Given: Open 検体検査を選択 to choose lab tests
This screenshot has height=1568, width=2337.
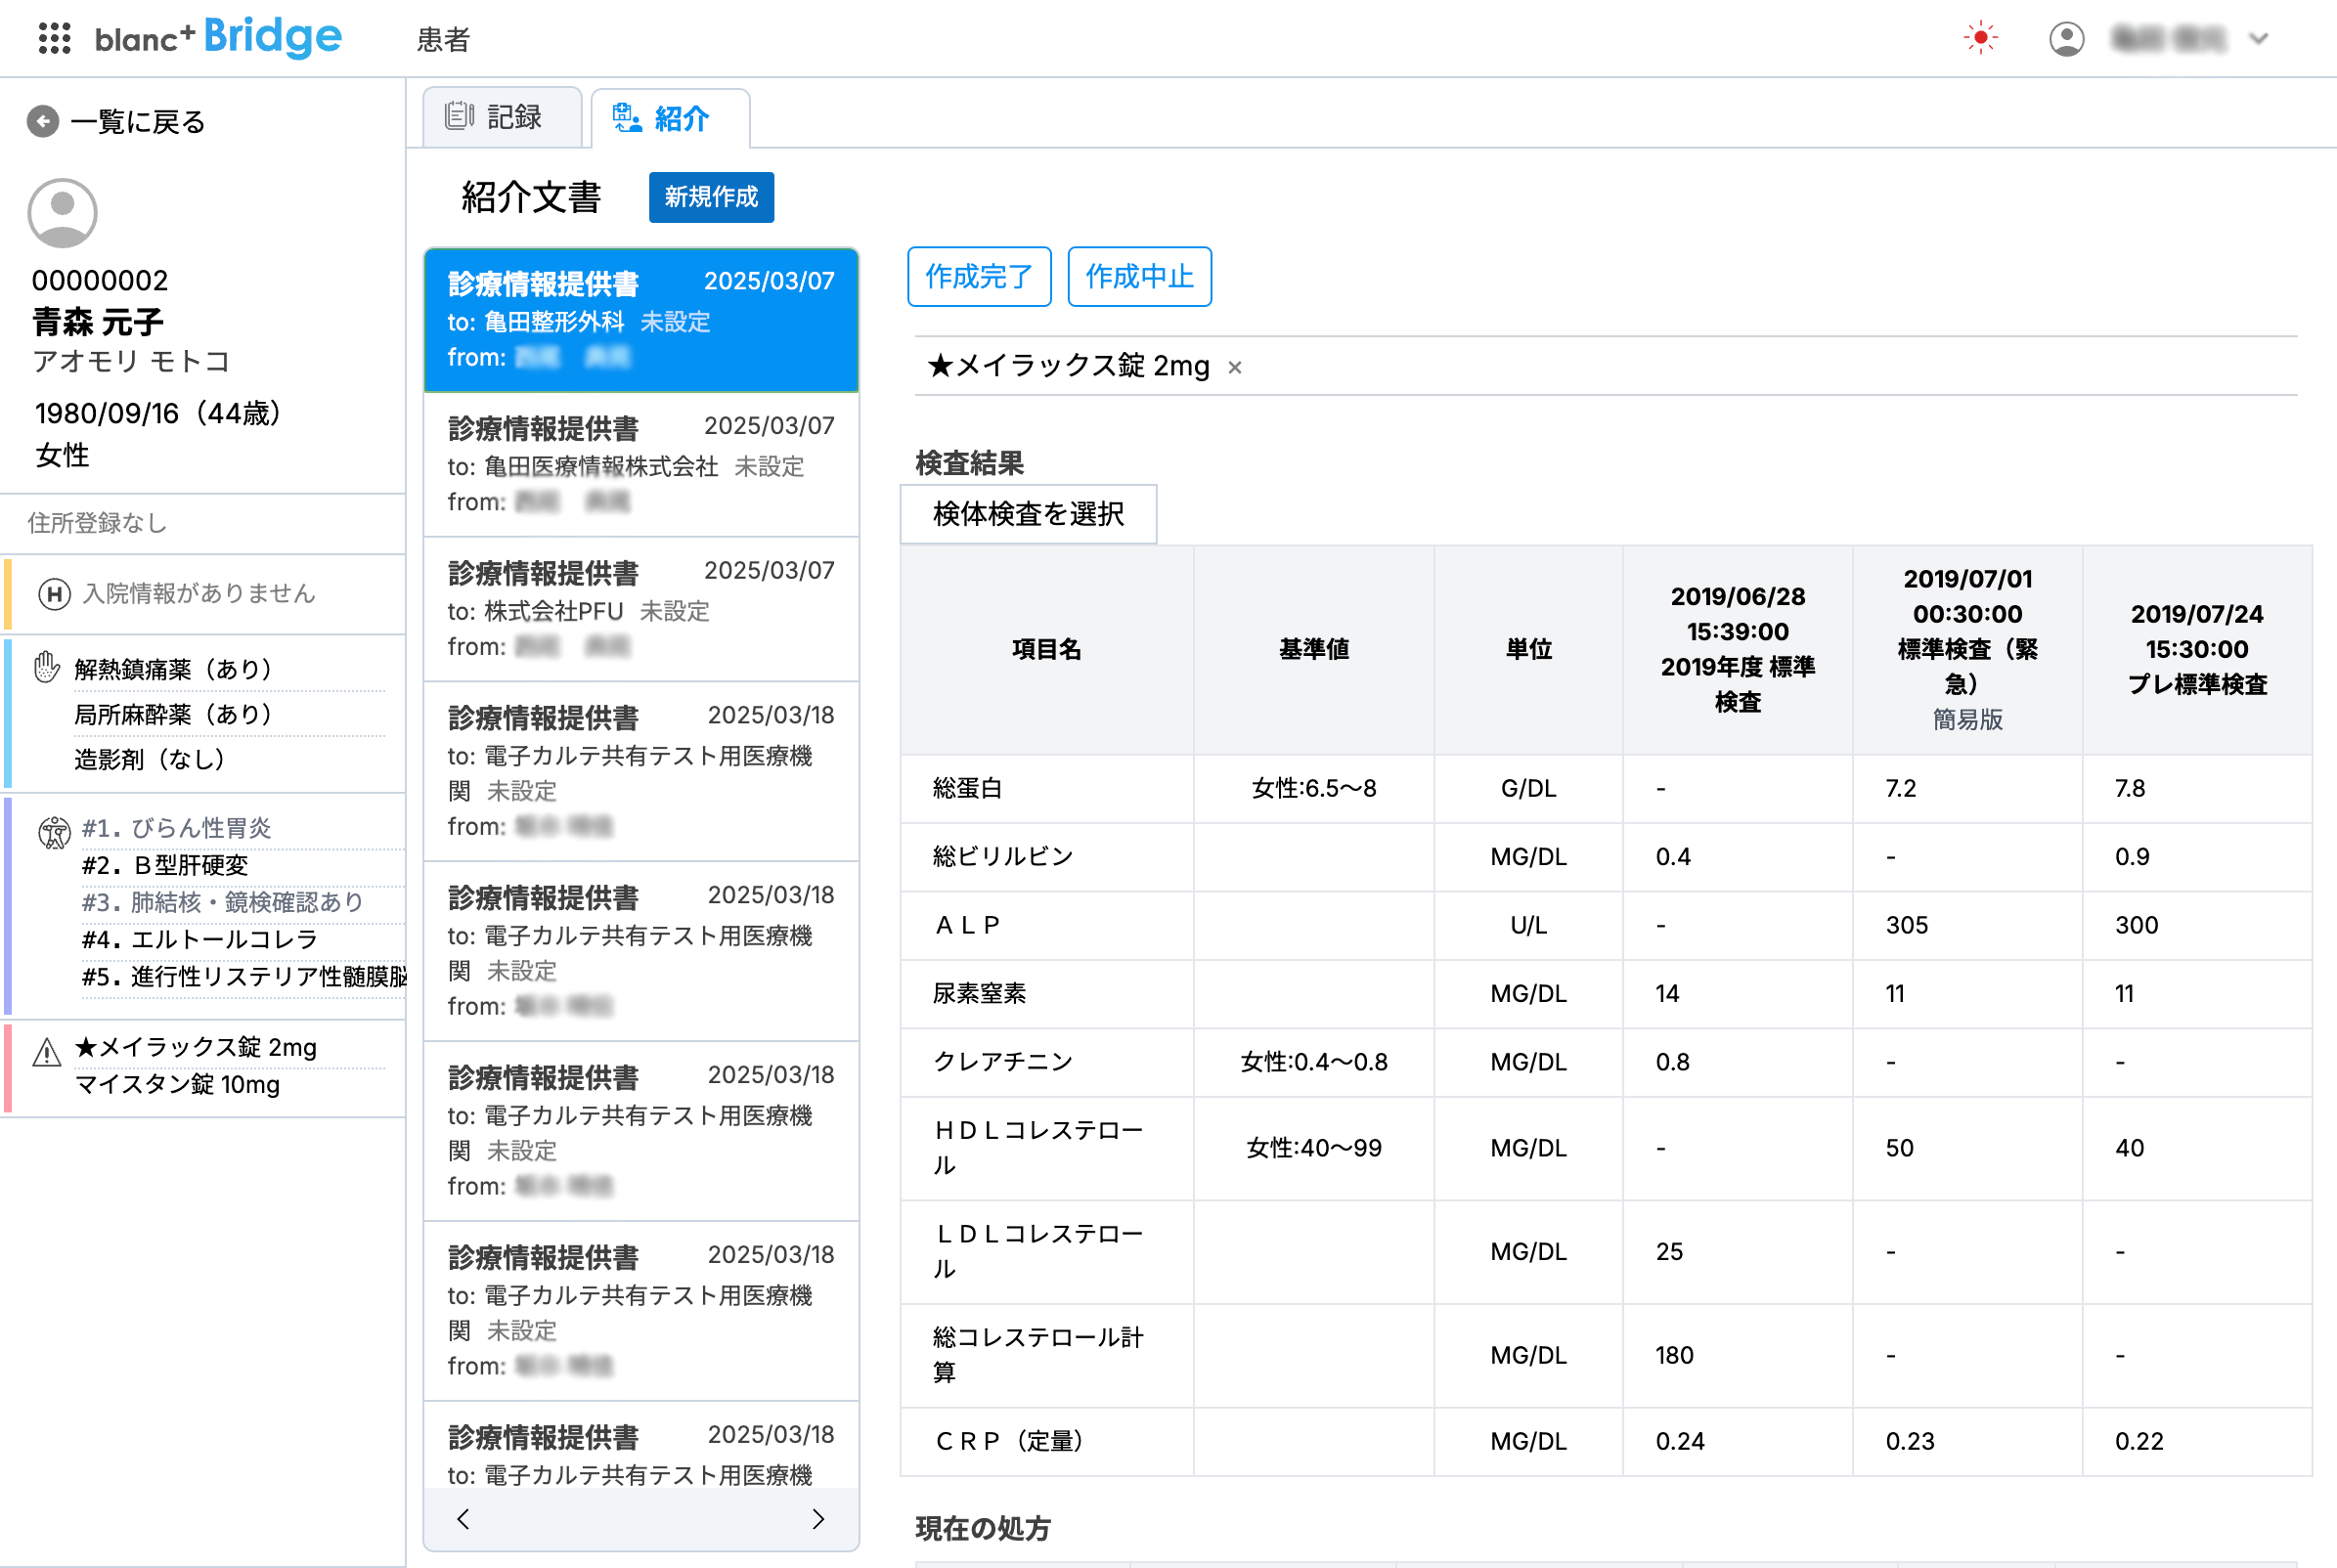Looking at the screenshot, I should click(x=1028, y=514).
